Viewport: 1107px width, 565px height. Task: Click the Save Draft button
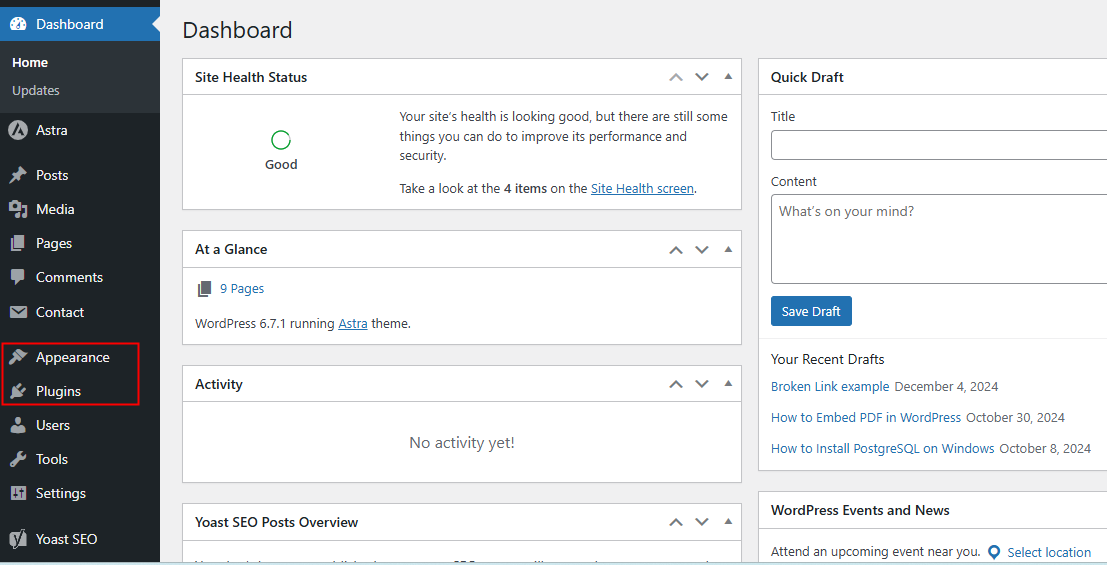(811, 311)
